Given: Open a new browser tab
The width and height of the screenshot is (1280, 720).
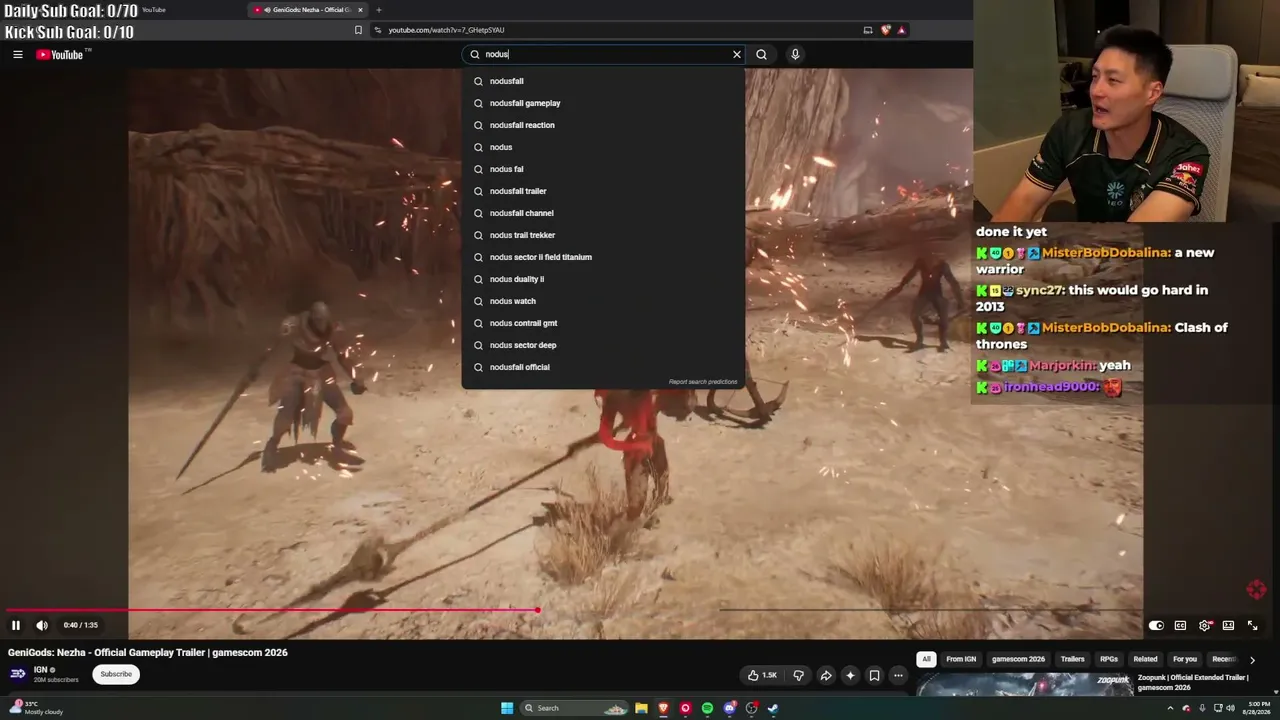Looking at the screenshot, I should point(378,10).
